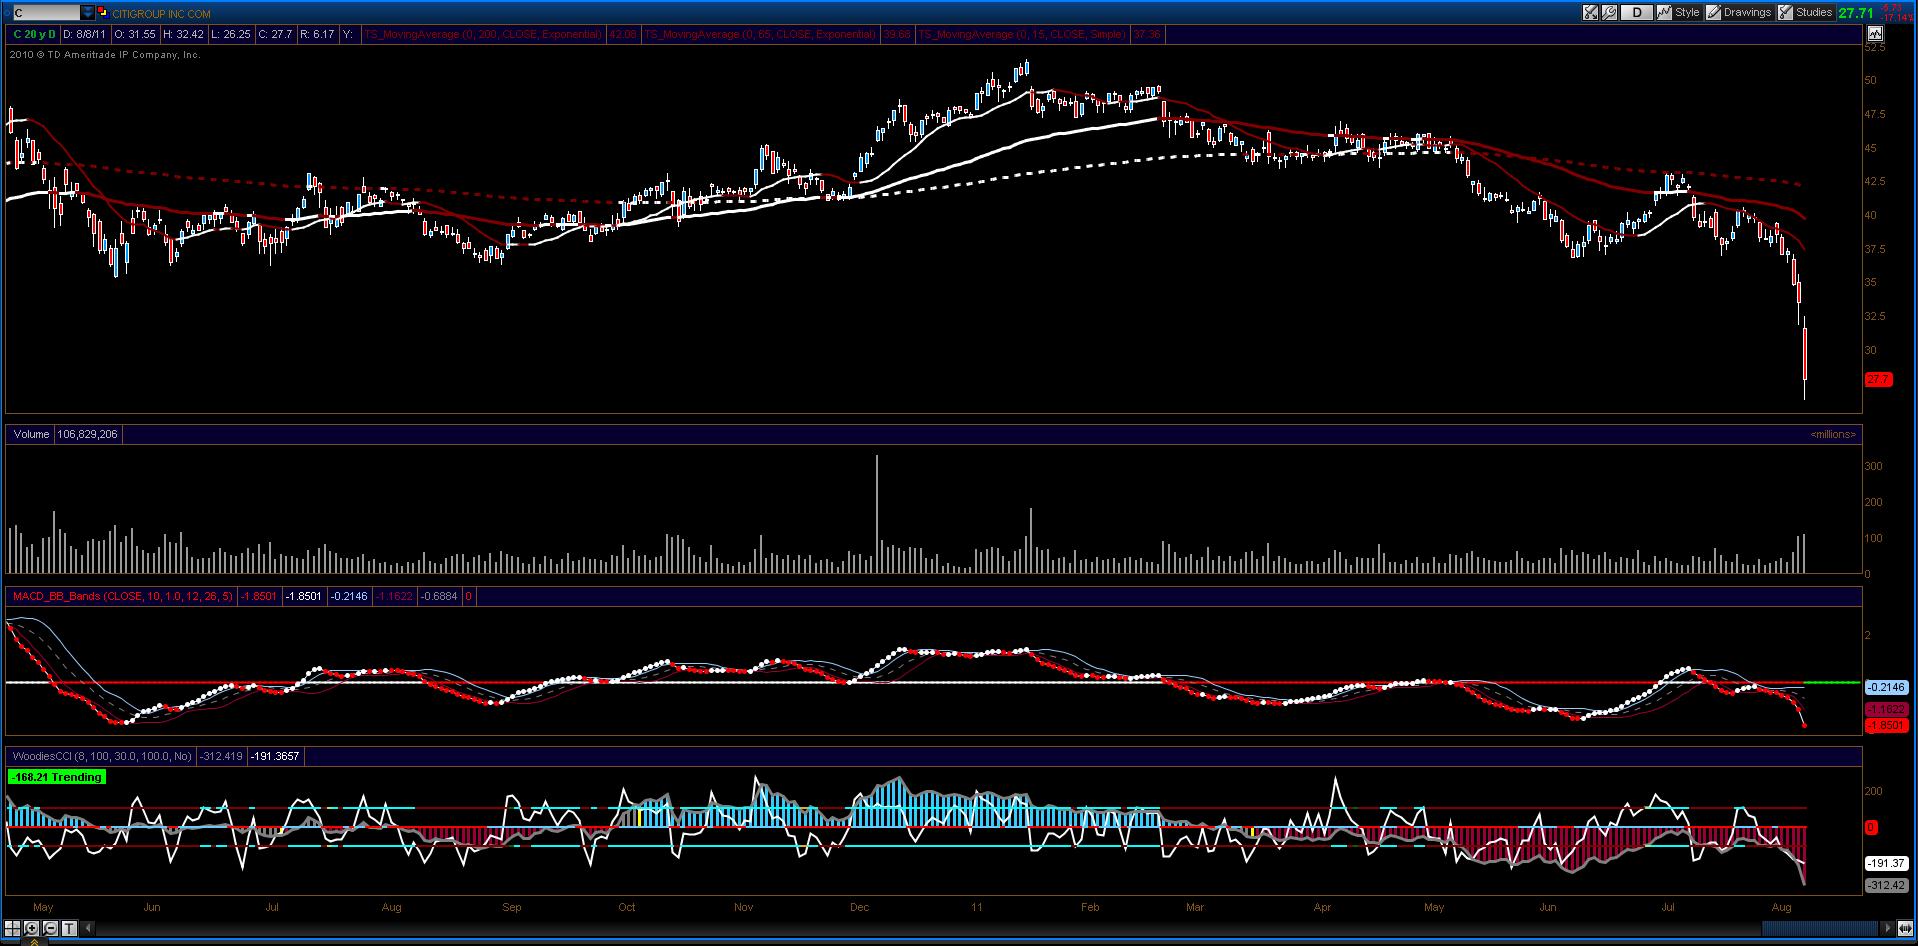Open the Drawings menu
Image resolution: width=1918 pixels, height=946 pixels.
click(1739, 13)
